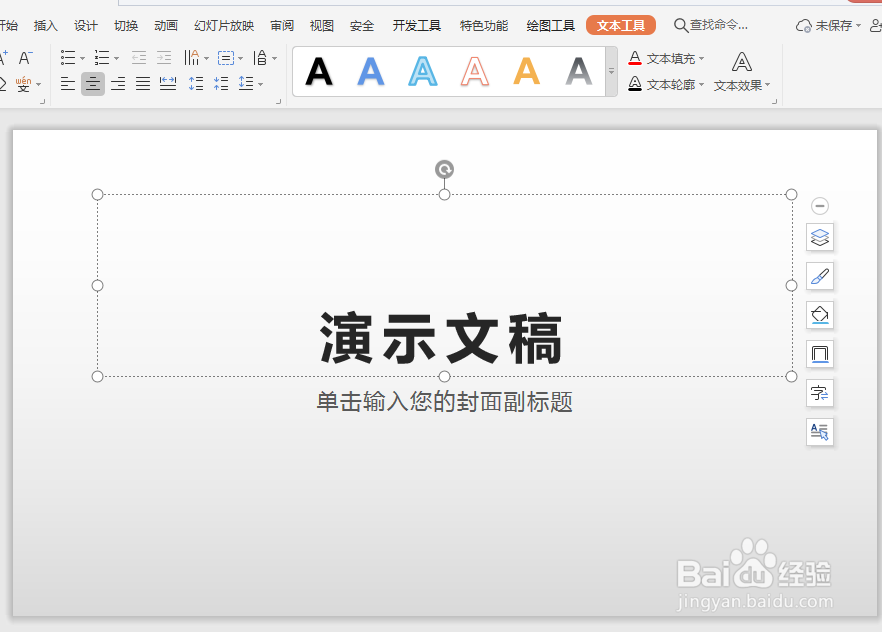Switch to the 动画 tab
The image size is (882, 632).
(166, 26)
